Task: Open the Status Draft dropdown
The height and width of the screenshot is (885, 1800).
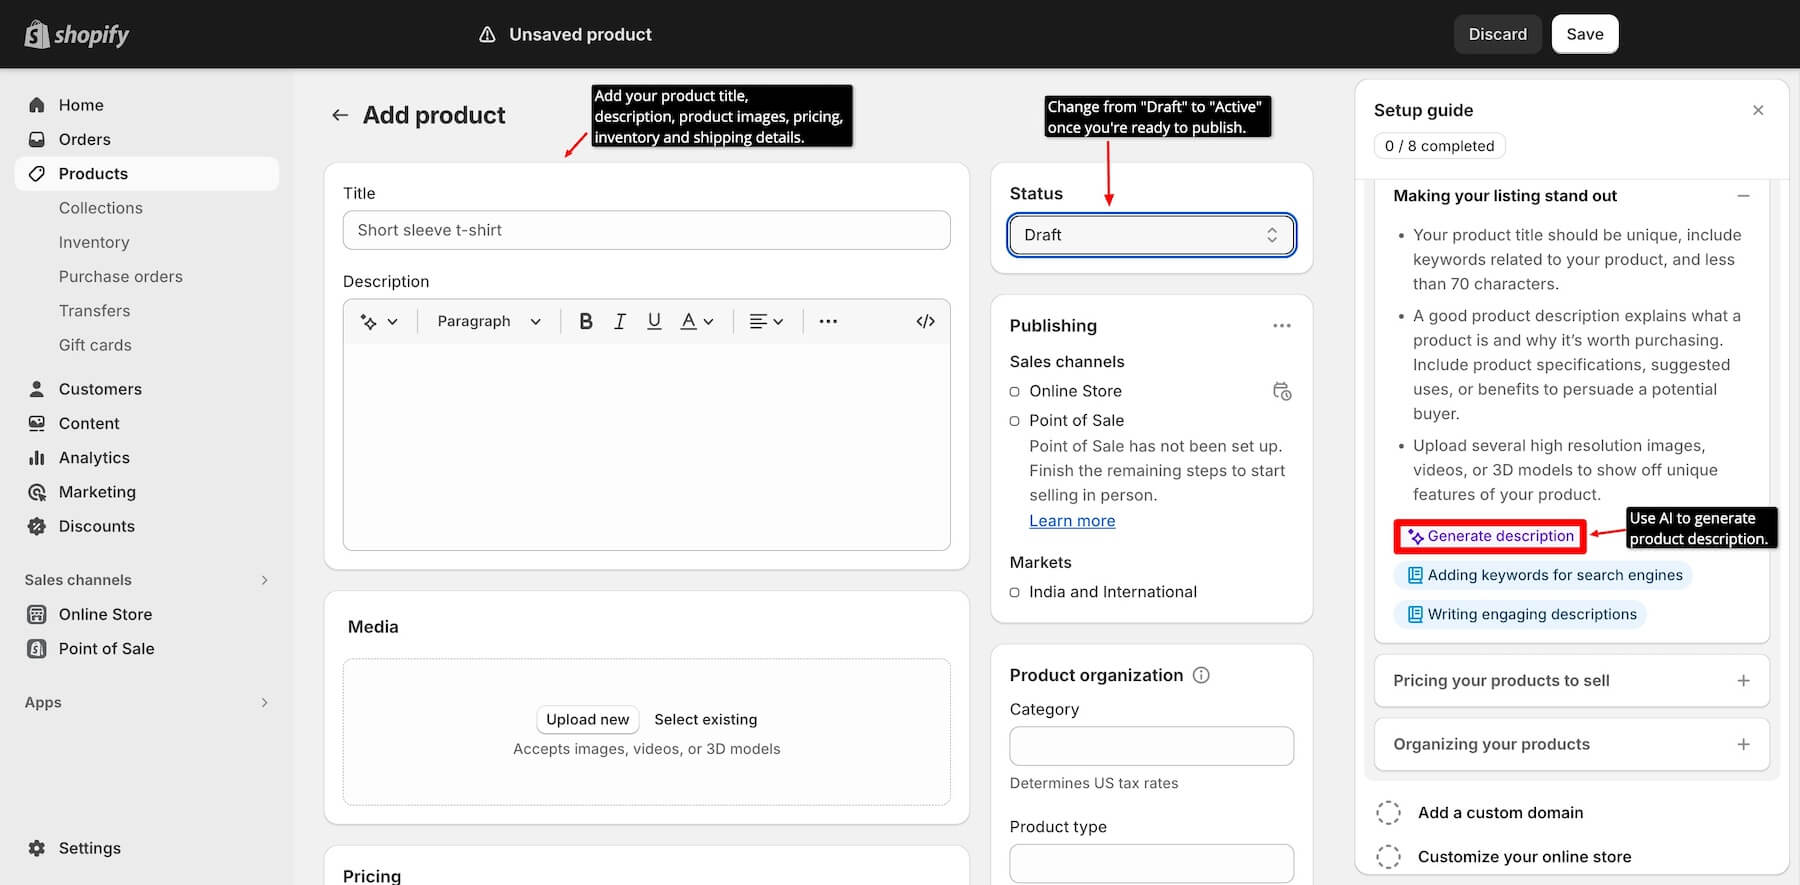Action: click(1151, 235)
